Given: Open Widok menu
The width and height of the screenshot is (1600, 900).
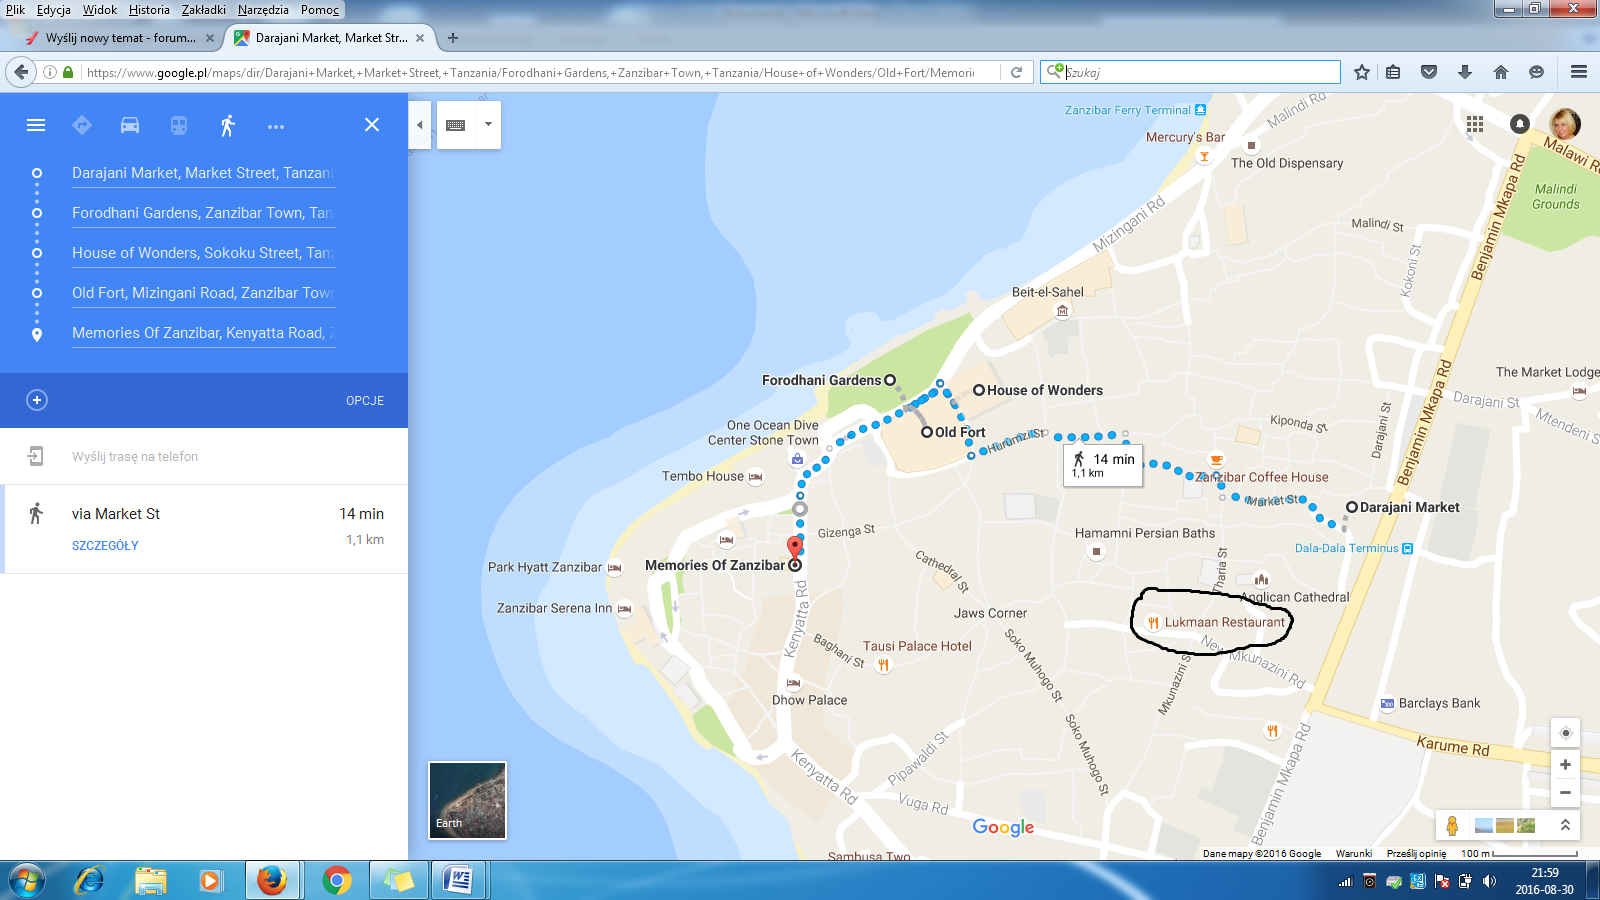Looking at the screenshot, I should (100, 10).
